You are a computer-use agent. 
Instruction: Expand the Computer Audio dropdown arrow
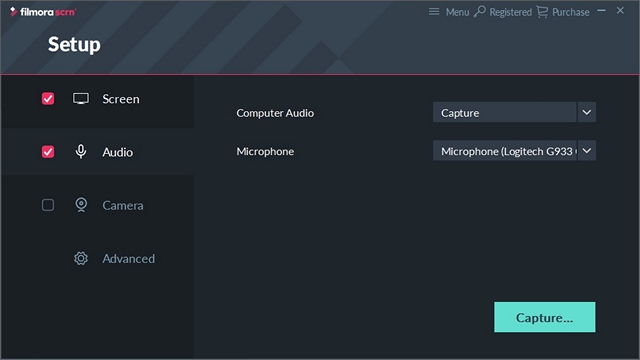click(587, 112)
